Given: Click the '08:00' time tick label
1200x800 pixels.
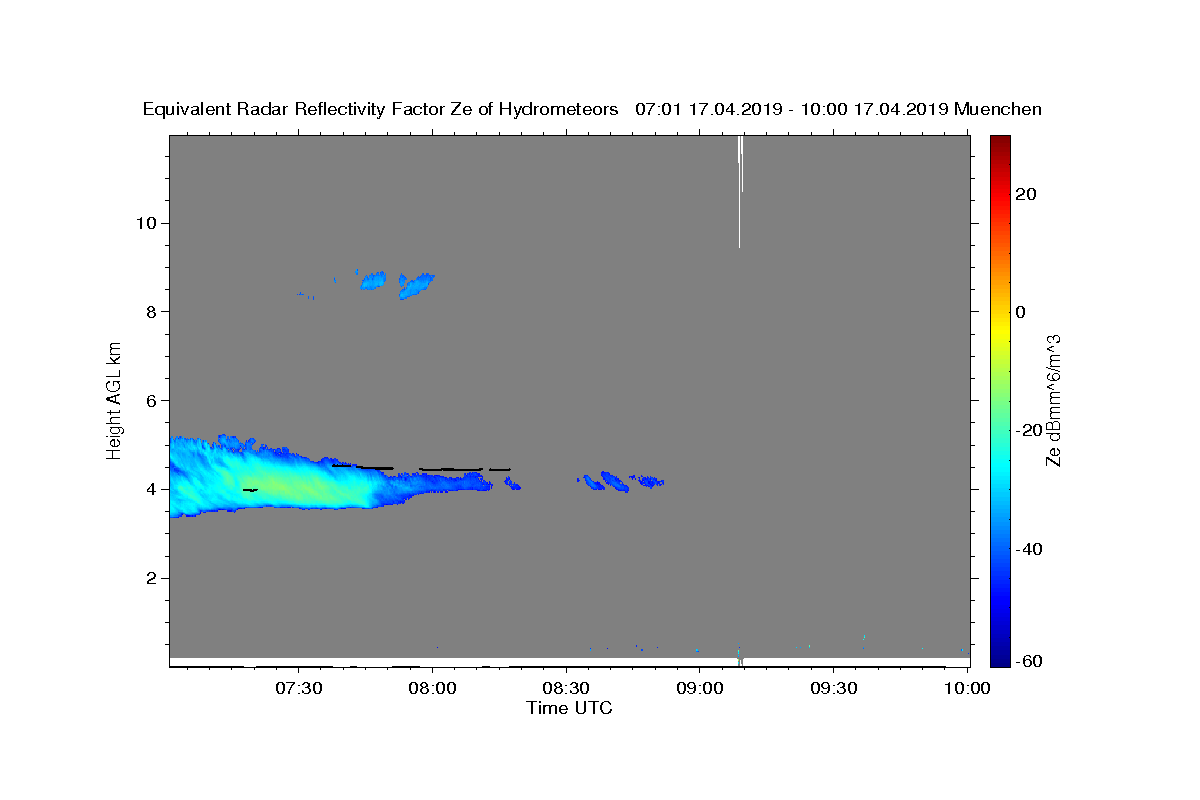Looking at the screenshot, I should 433,688.
